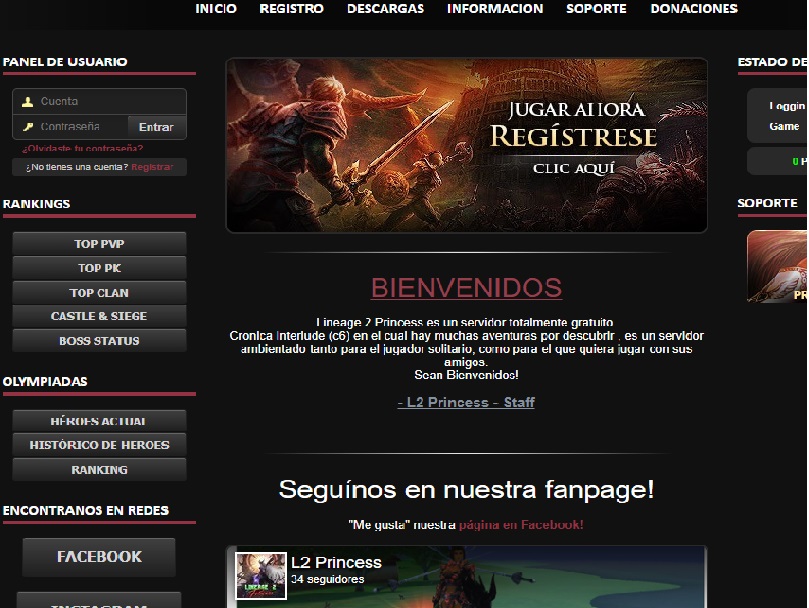This screenshot has width=809, height=608.
Task: Go to the REGISTRO page
Action: coord(292,9)
